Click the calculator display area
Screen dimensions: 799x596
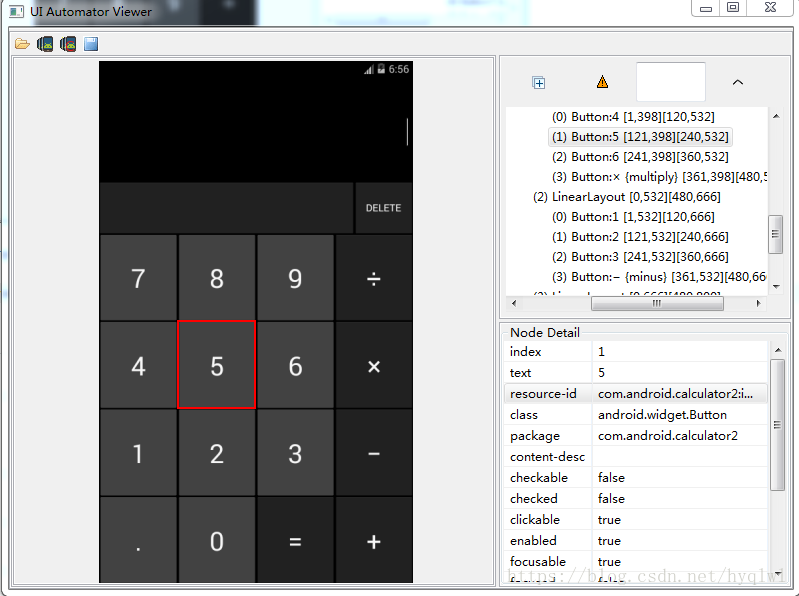pyautogui.click(x=256, y=130)
